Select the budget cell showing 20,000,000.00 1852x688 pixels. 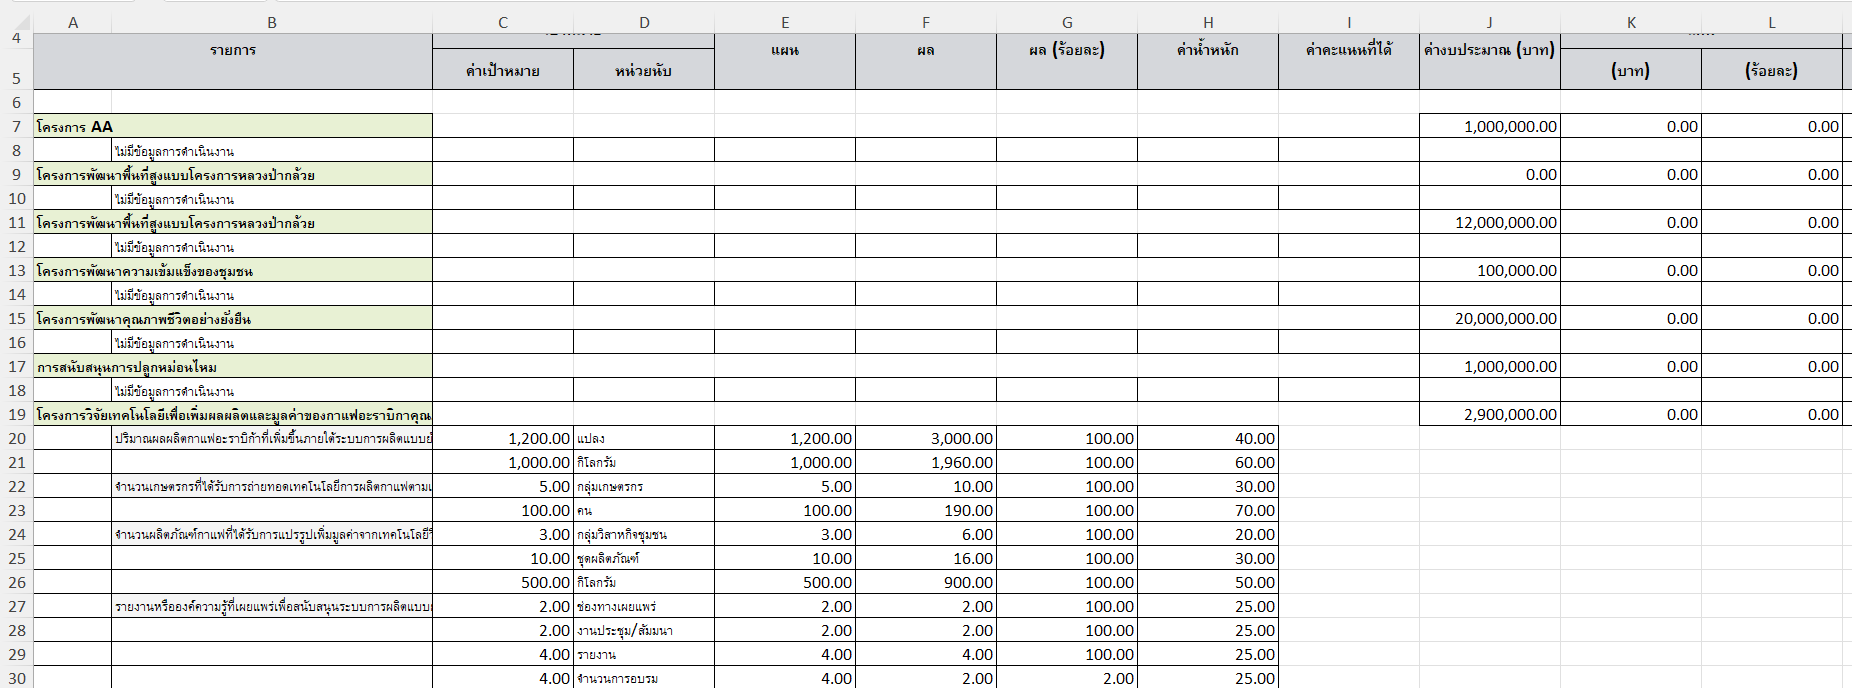(x=1489, y=318)
